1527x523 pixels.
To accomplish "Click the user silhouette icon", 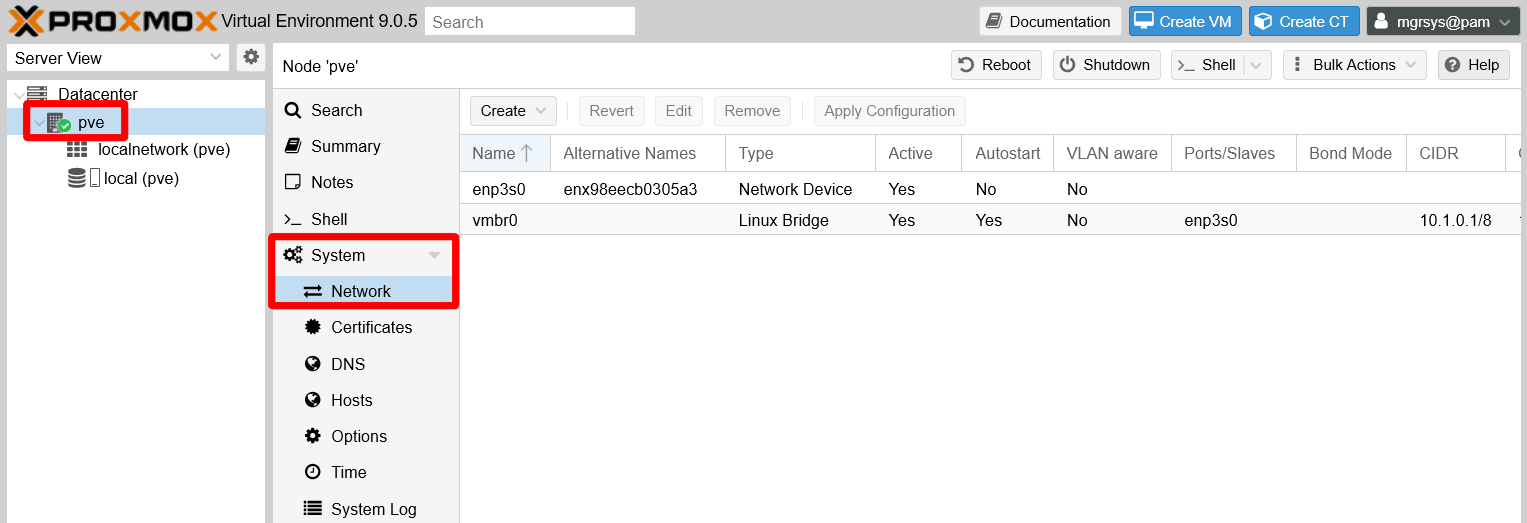I will pyautogui.click(x=1382, y=21).
